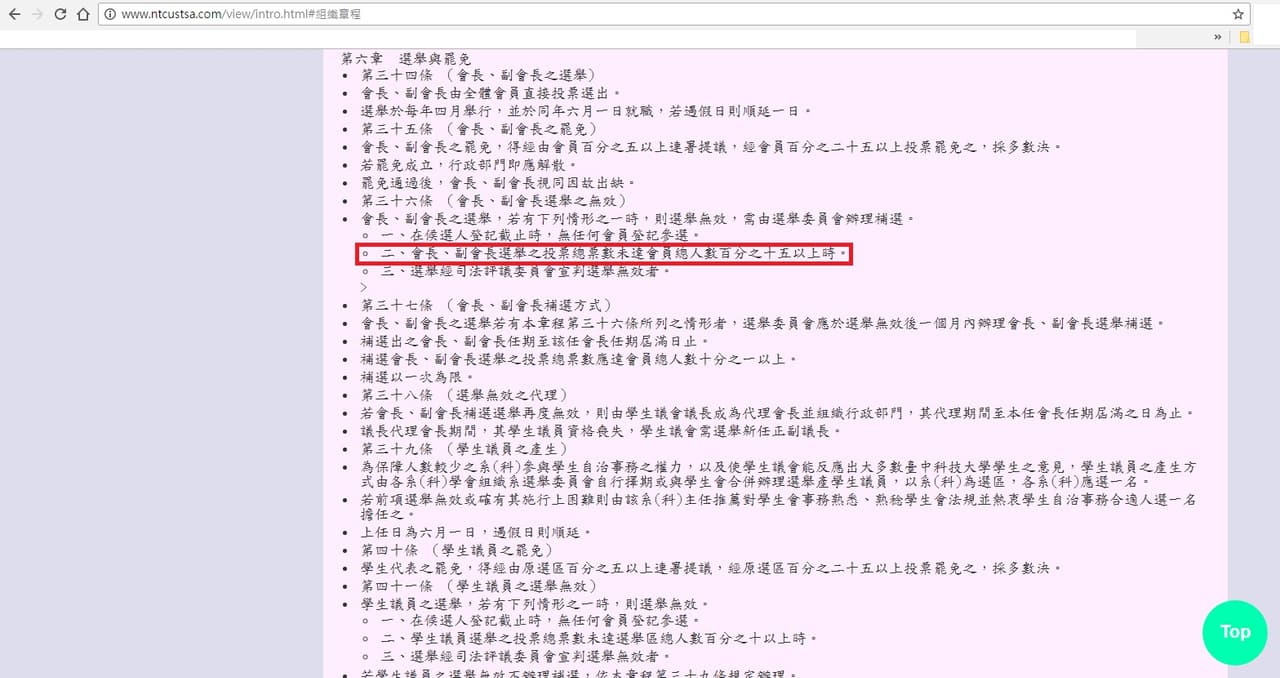This screenshot has width=1280, height=678.
Task: Open the home page icon
Action: pyautogui.click(x=84, y=14)
